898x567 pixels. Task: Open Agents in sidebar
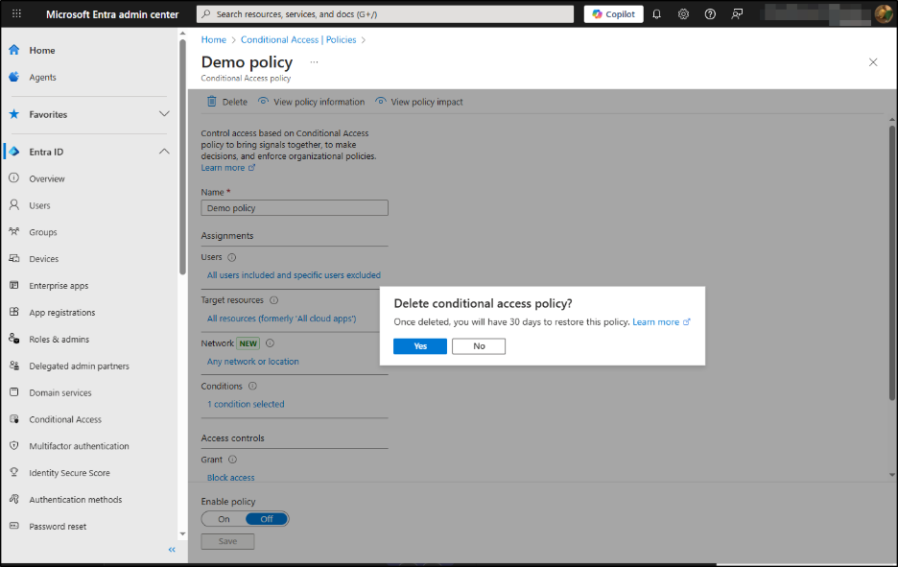click(x=42, y=77)
